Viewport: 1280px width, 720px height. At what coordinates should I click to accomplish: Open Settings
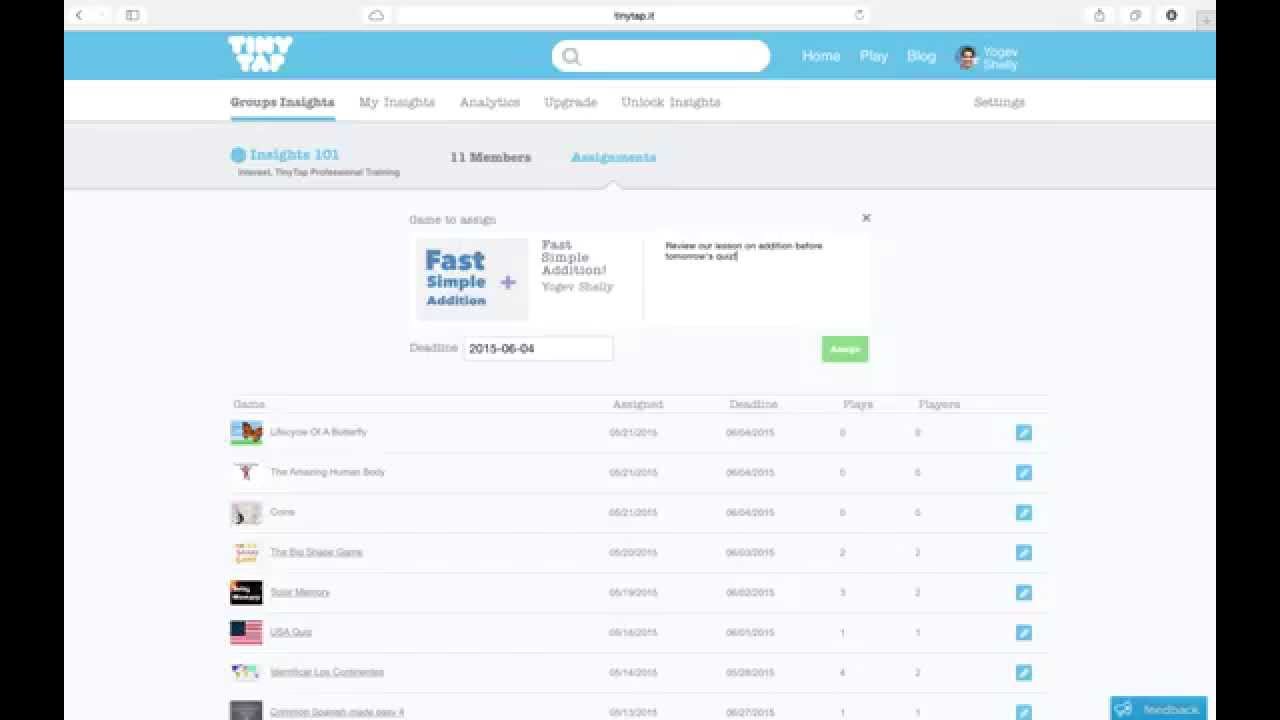pos(999,102)
